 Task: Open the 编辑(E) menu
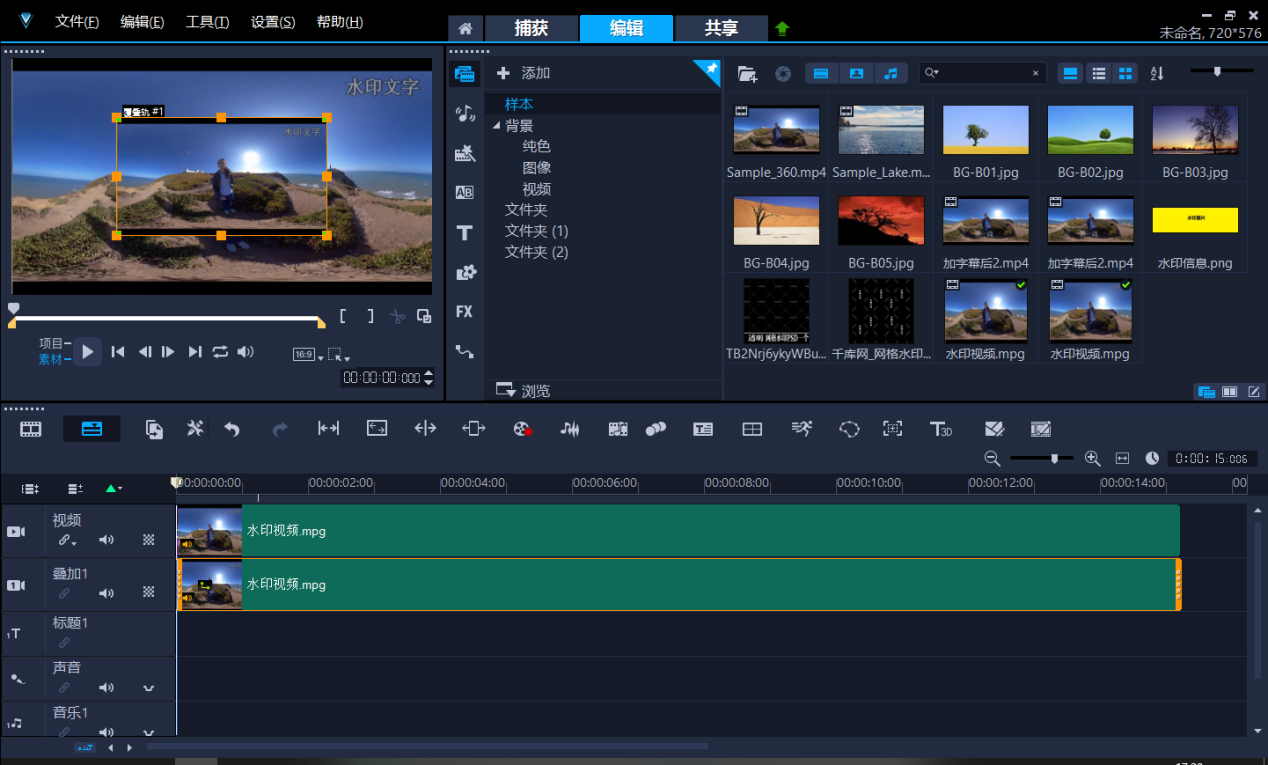(x=142, y=22)
